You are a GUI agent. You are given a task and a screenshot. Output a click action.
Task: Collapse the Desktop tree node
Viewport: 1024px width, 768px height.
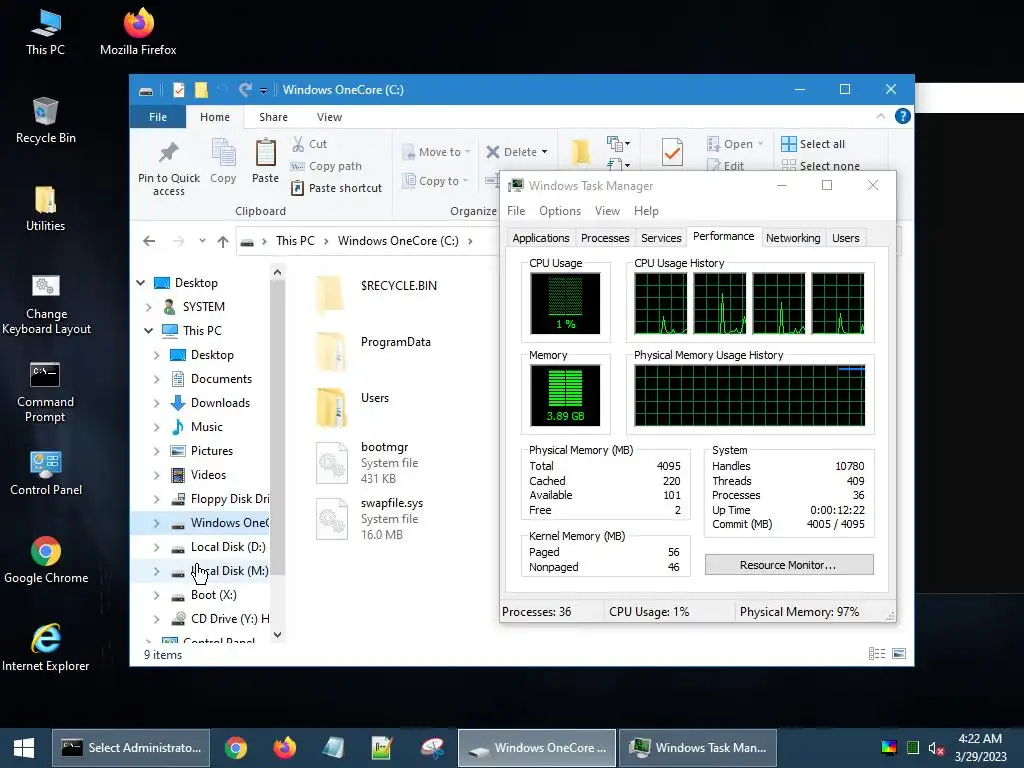(x=140, y=283)
